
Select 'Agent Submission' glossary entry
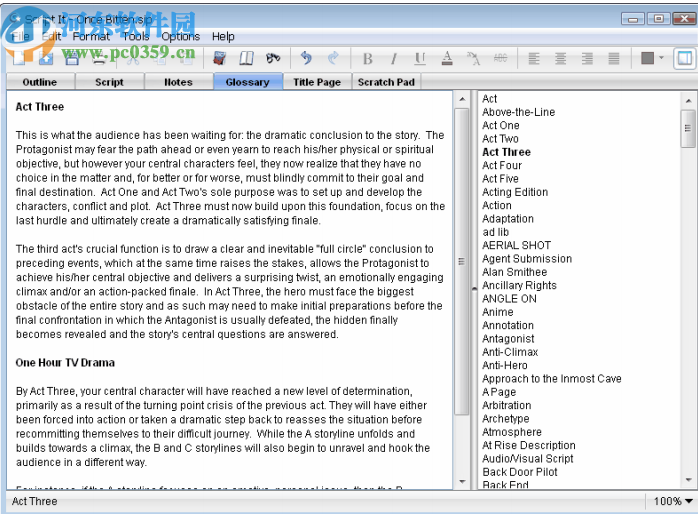(x=527, y=259)
